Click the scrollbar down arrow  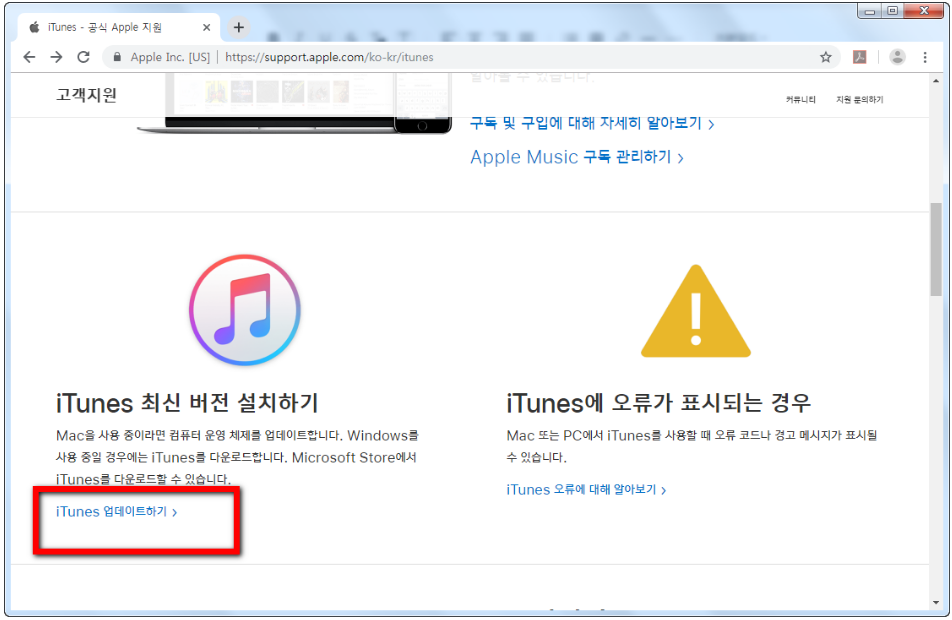pyautogui.click(x=936, y=602)
